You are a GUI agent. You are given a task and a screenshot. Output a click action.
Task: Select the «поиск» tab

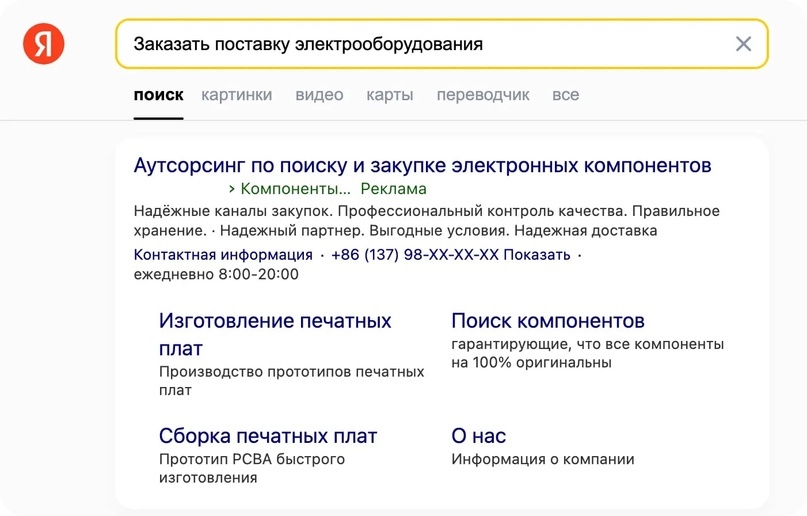[x=159, y=95]
